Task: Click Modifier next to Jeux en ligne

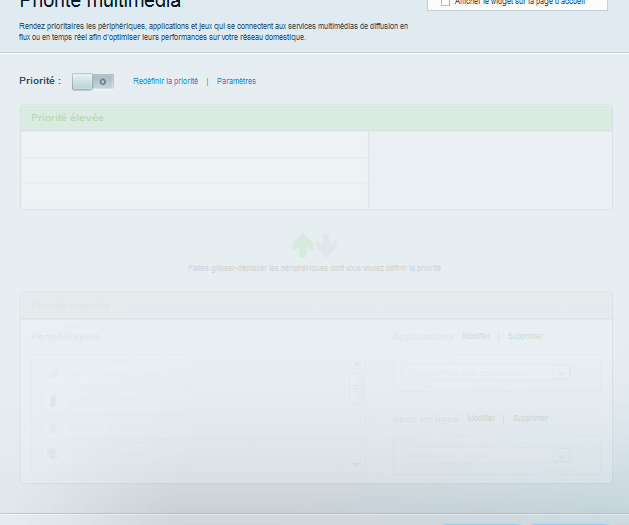Action: click(x=481, y=418)
